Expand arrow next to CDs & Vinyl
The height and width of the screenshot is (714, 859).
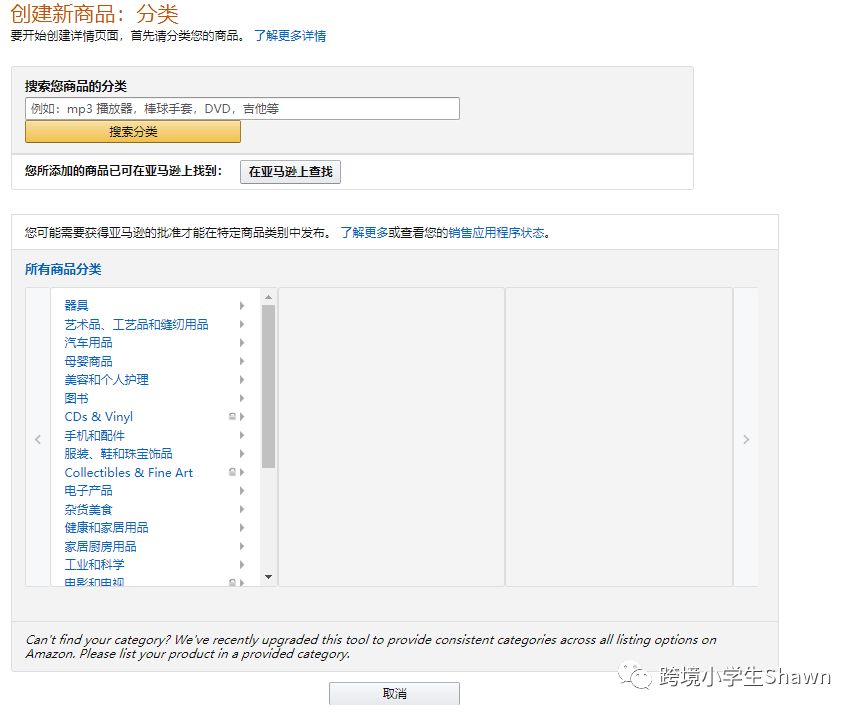click(x=242, y=416)
